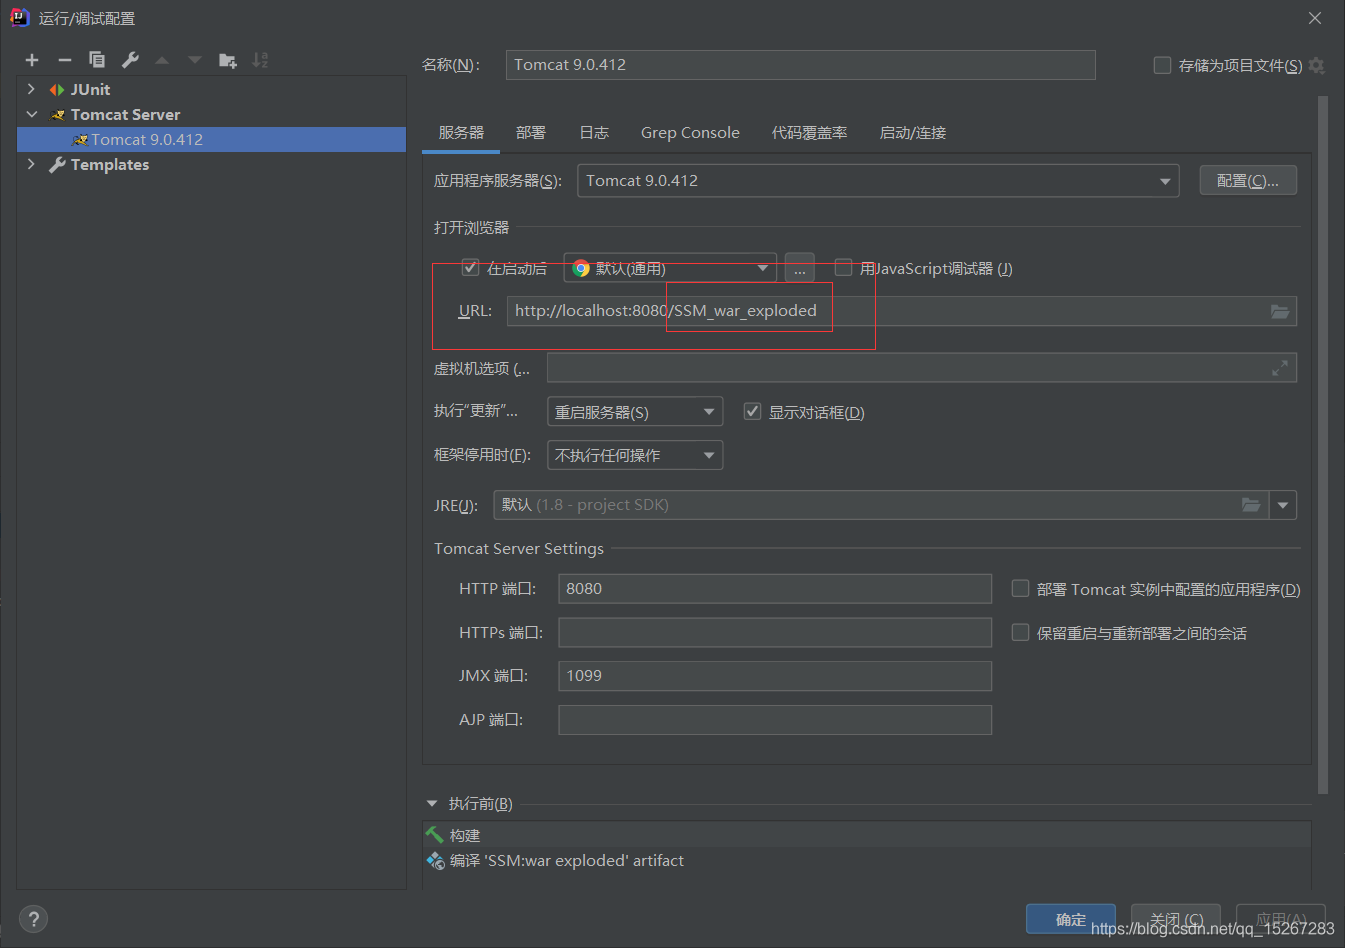Open the JRE dropdown arrow
The image size is (1345, 948).
pos(1283,505)
